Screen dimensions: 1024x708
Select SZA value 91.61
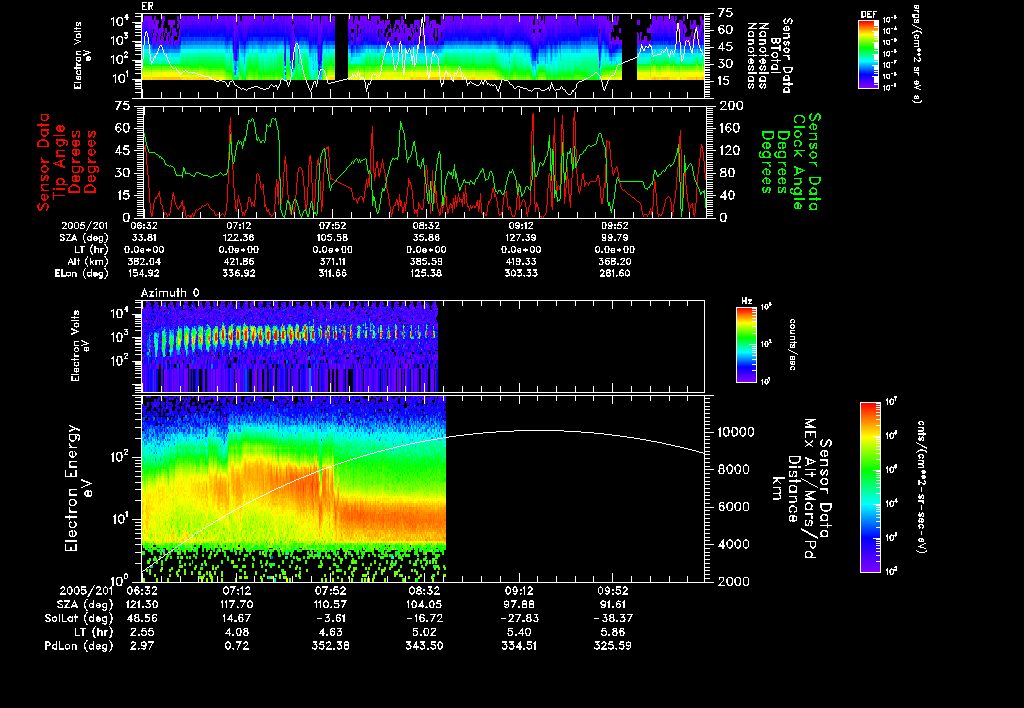tap(613, 604)
